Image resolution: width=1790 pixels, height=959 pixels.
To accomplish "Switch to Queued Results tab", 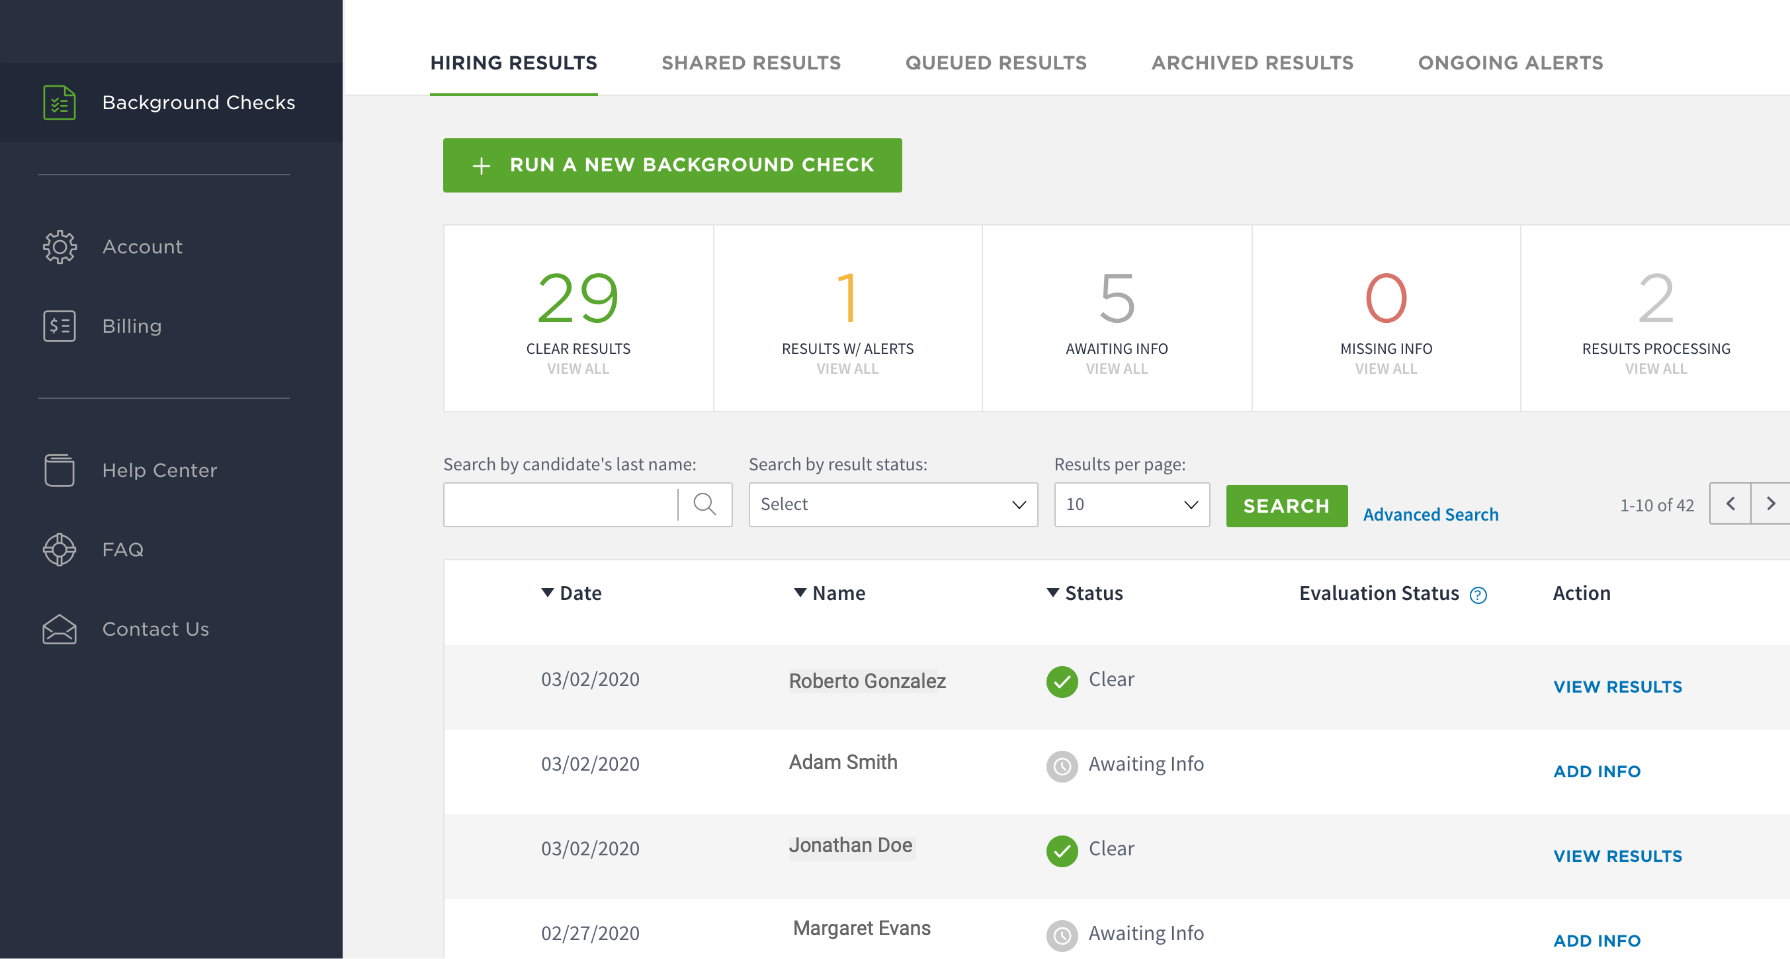I will tap(996, 63).
